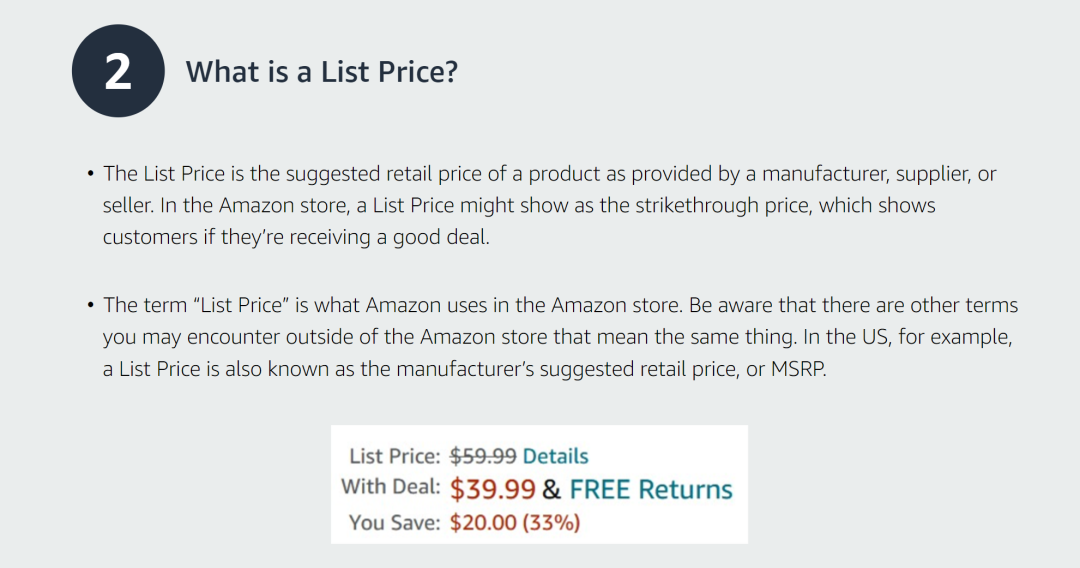Click the $20.00 (33%) savings amount
Viewport: 1080px width, 568px height.
coord(515,522)
